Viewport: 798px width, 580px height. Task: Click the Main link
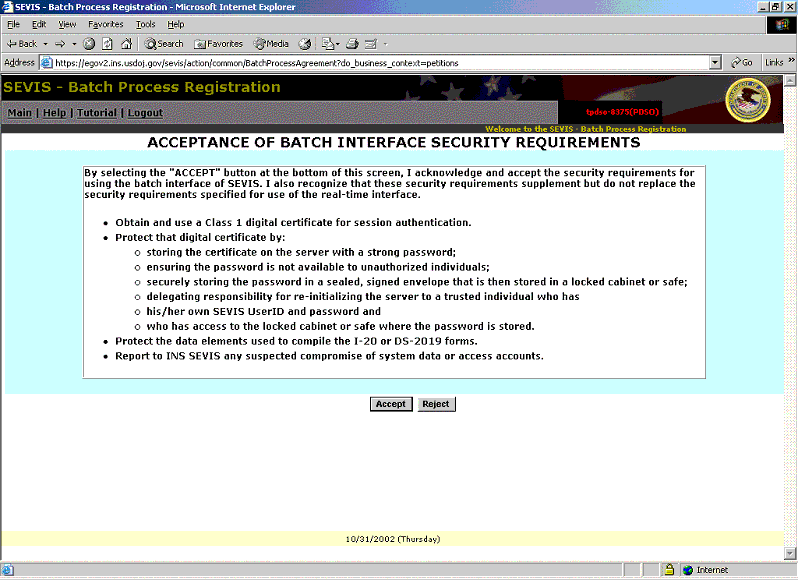click(19, 112)
